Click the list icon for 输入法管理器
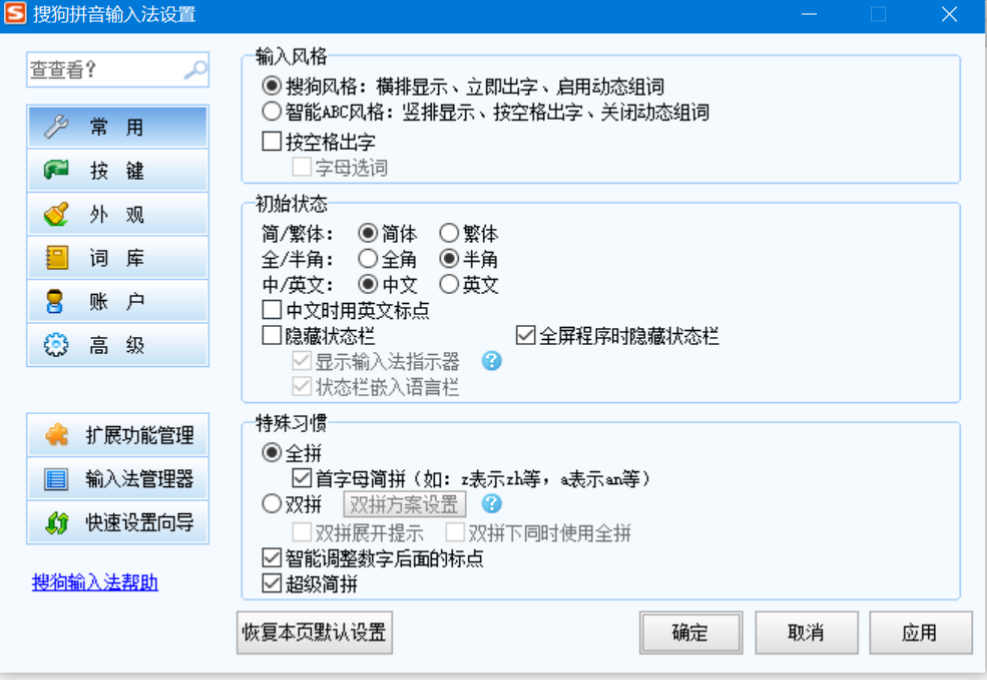This screenshot has height=680, width=987. point(56,479)
